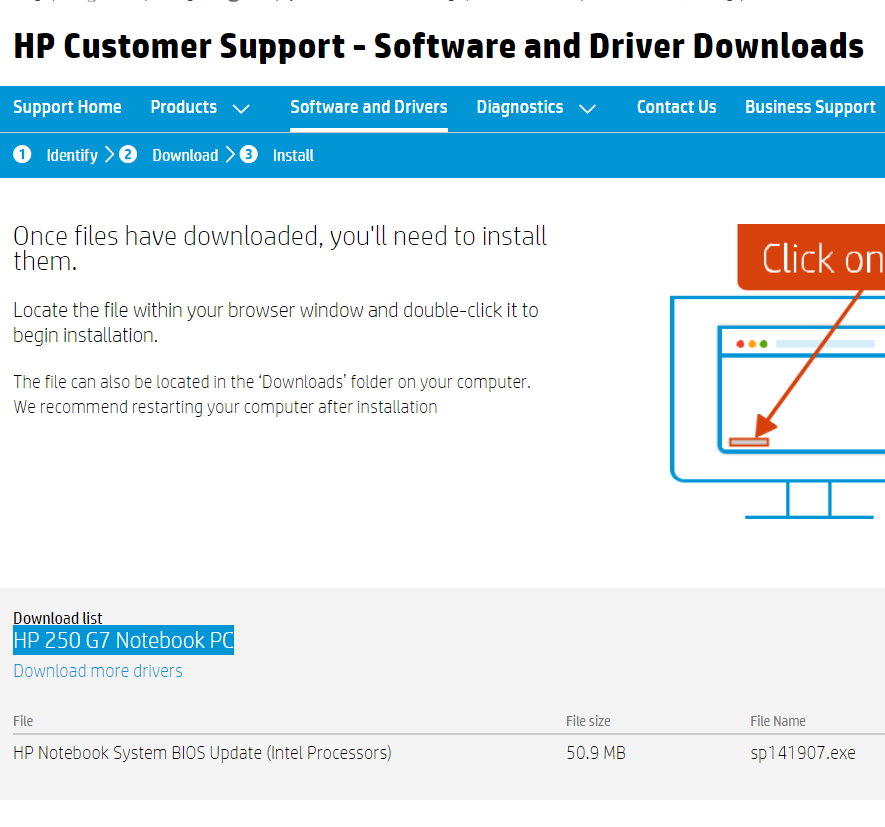Open the Support Home page
885x827 pixels.
67,107
